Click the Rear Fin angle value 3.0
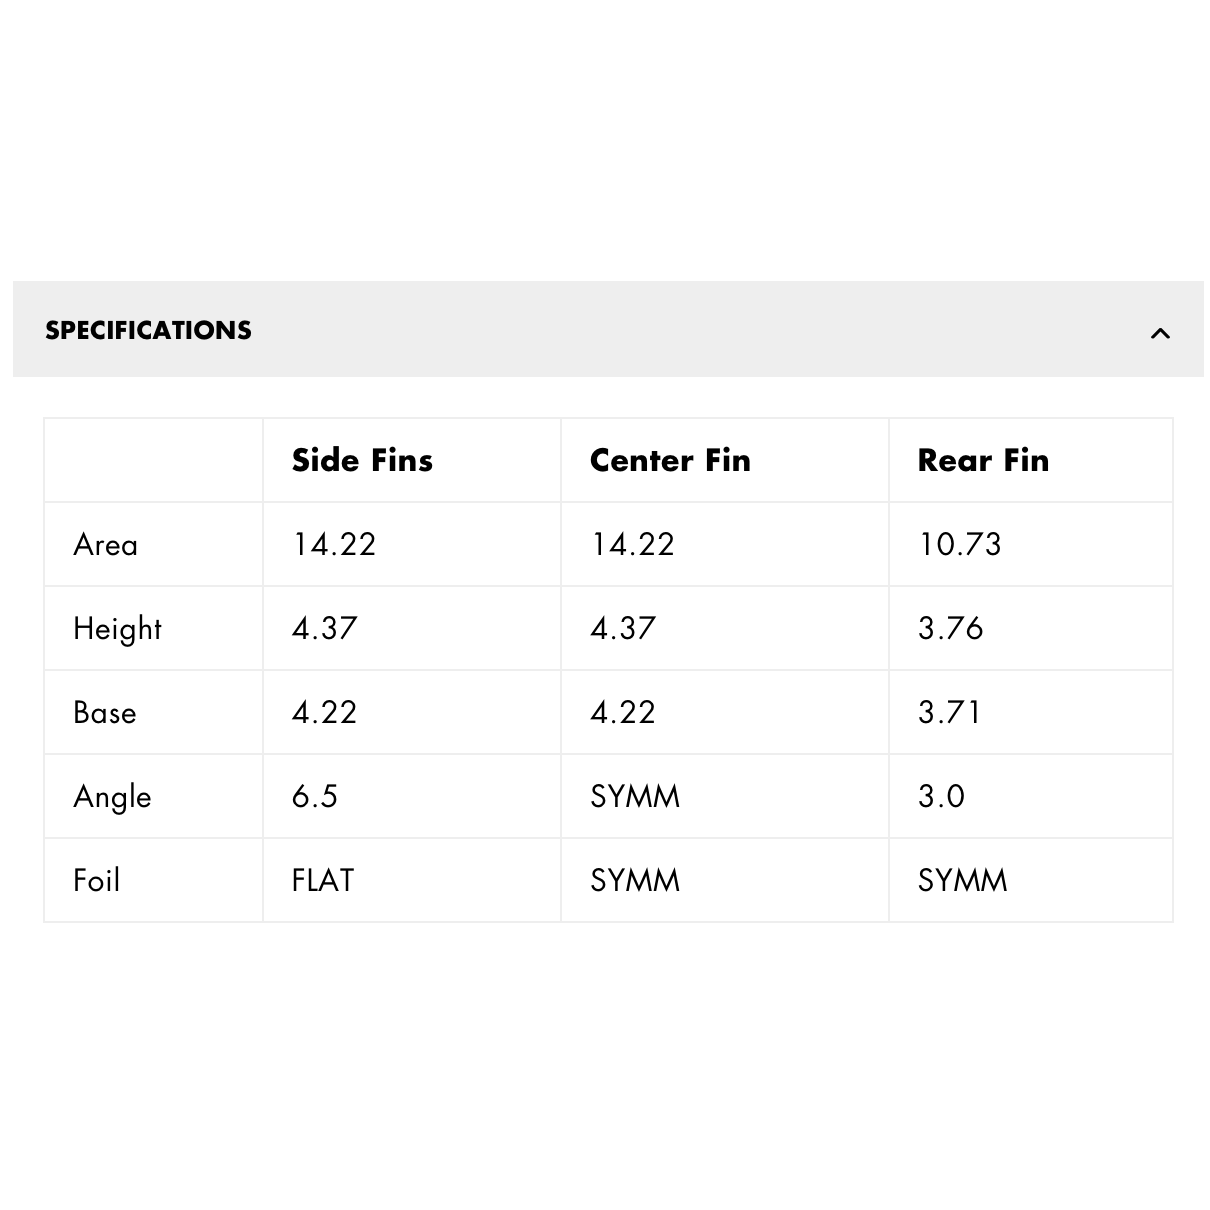Screen dimensions: 1210x1210 (x=941, y=796)
